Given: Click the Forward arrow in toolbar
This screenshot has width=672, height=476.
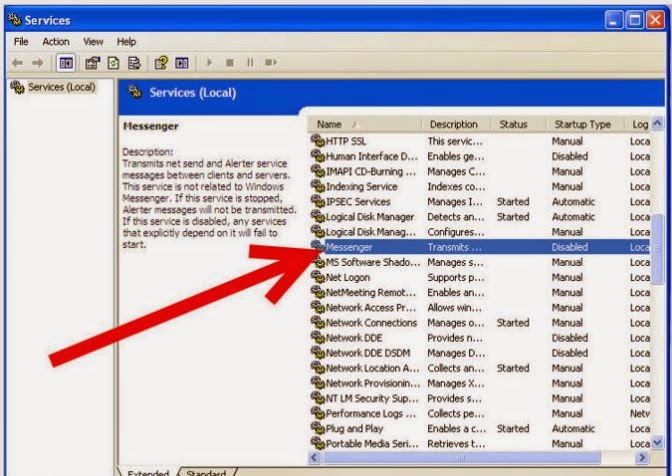Looking at the screenshot, I should (x=38, y=63).
